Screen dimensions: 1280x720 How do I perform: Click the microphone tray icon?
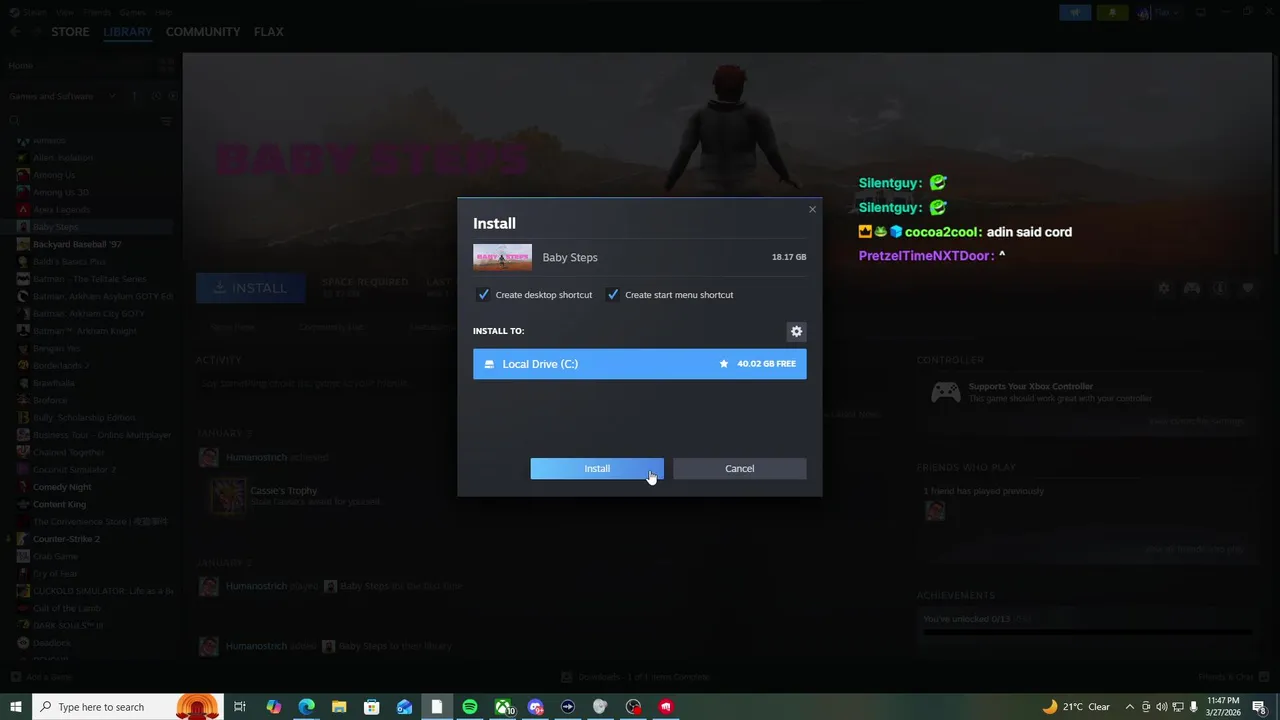[1194, 707]
